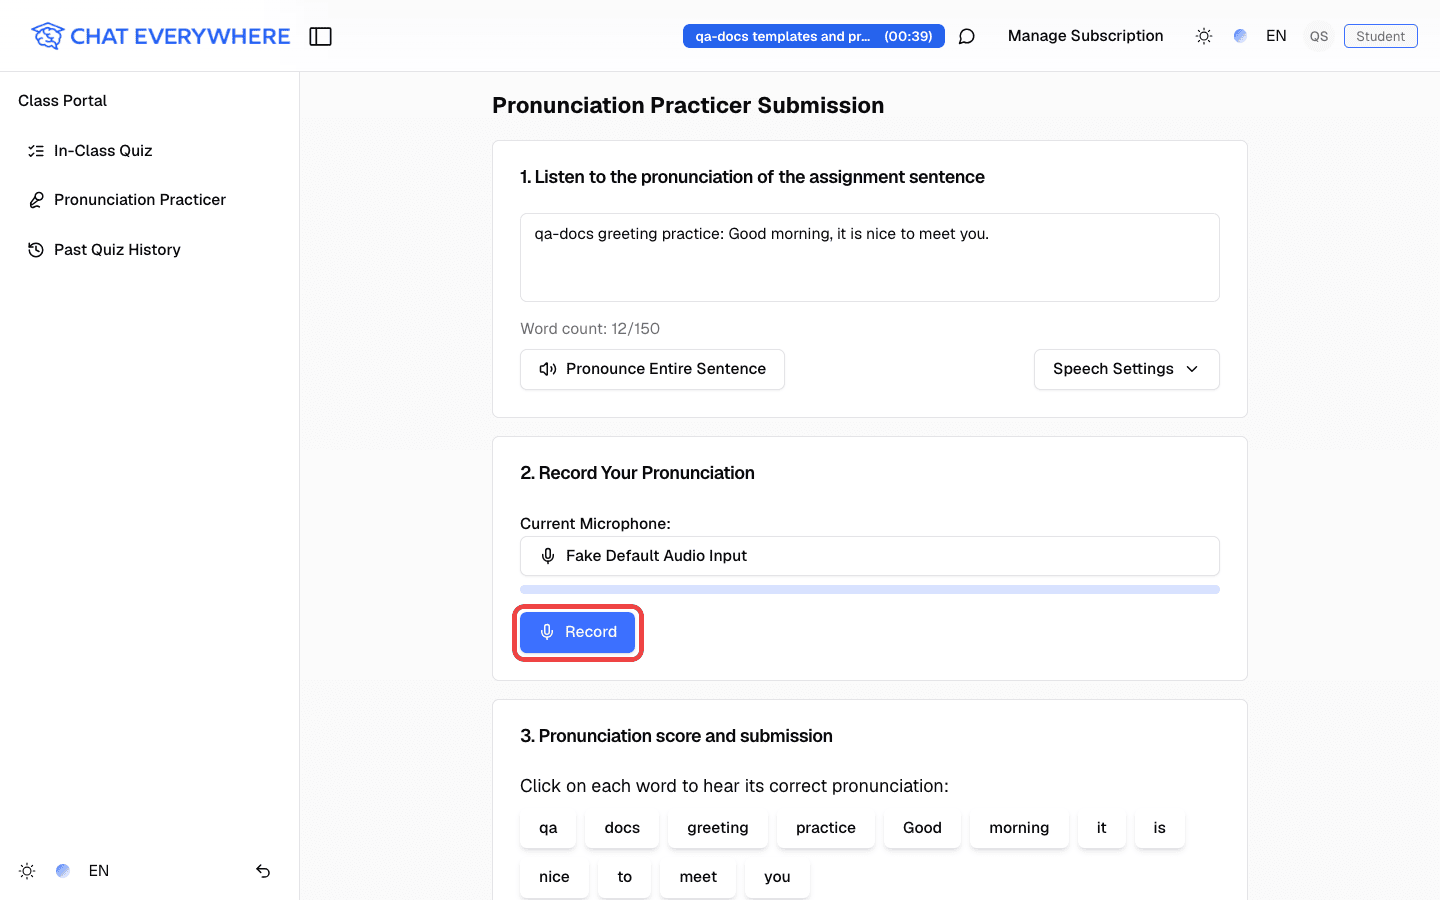Image resolution: width=1440 pixels, height=900 pixels.
Task: Click the speaker icon on Pronounce Entire Sentence
Action: click(548, 369)
